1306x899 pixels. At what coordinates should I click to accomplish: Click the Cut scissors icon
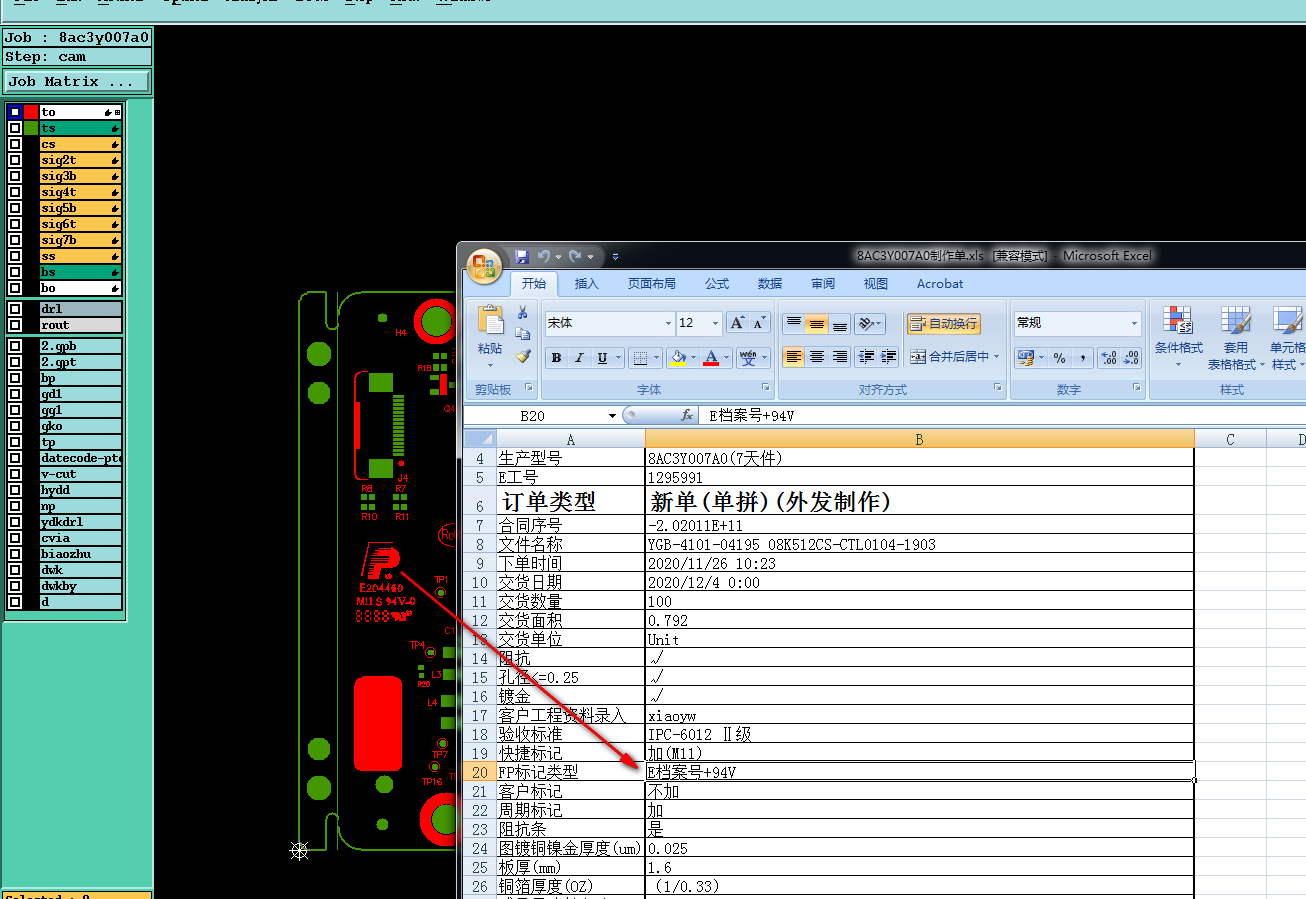[522, 313]
